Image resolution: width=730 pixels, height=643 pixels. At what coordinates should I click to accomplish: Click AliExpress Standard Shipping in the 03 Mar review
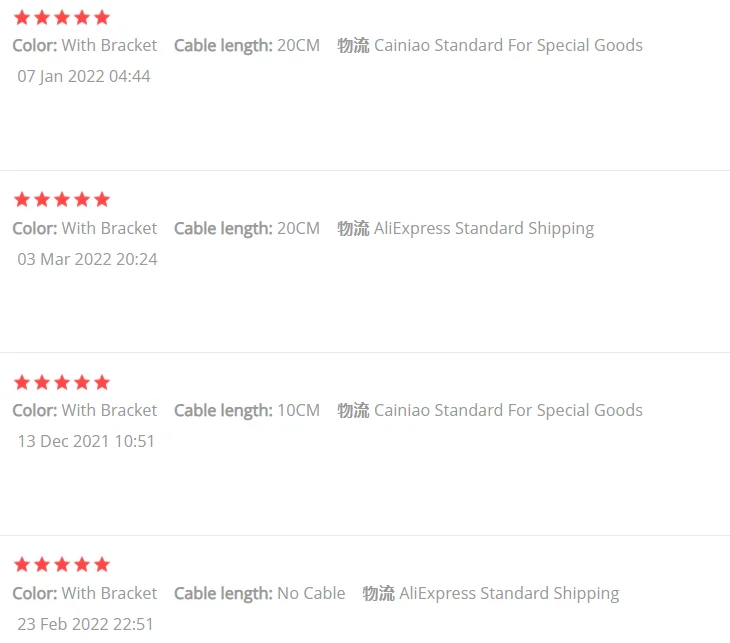484,228
